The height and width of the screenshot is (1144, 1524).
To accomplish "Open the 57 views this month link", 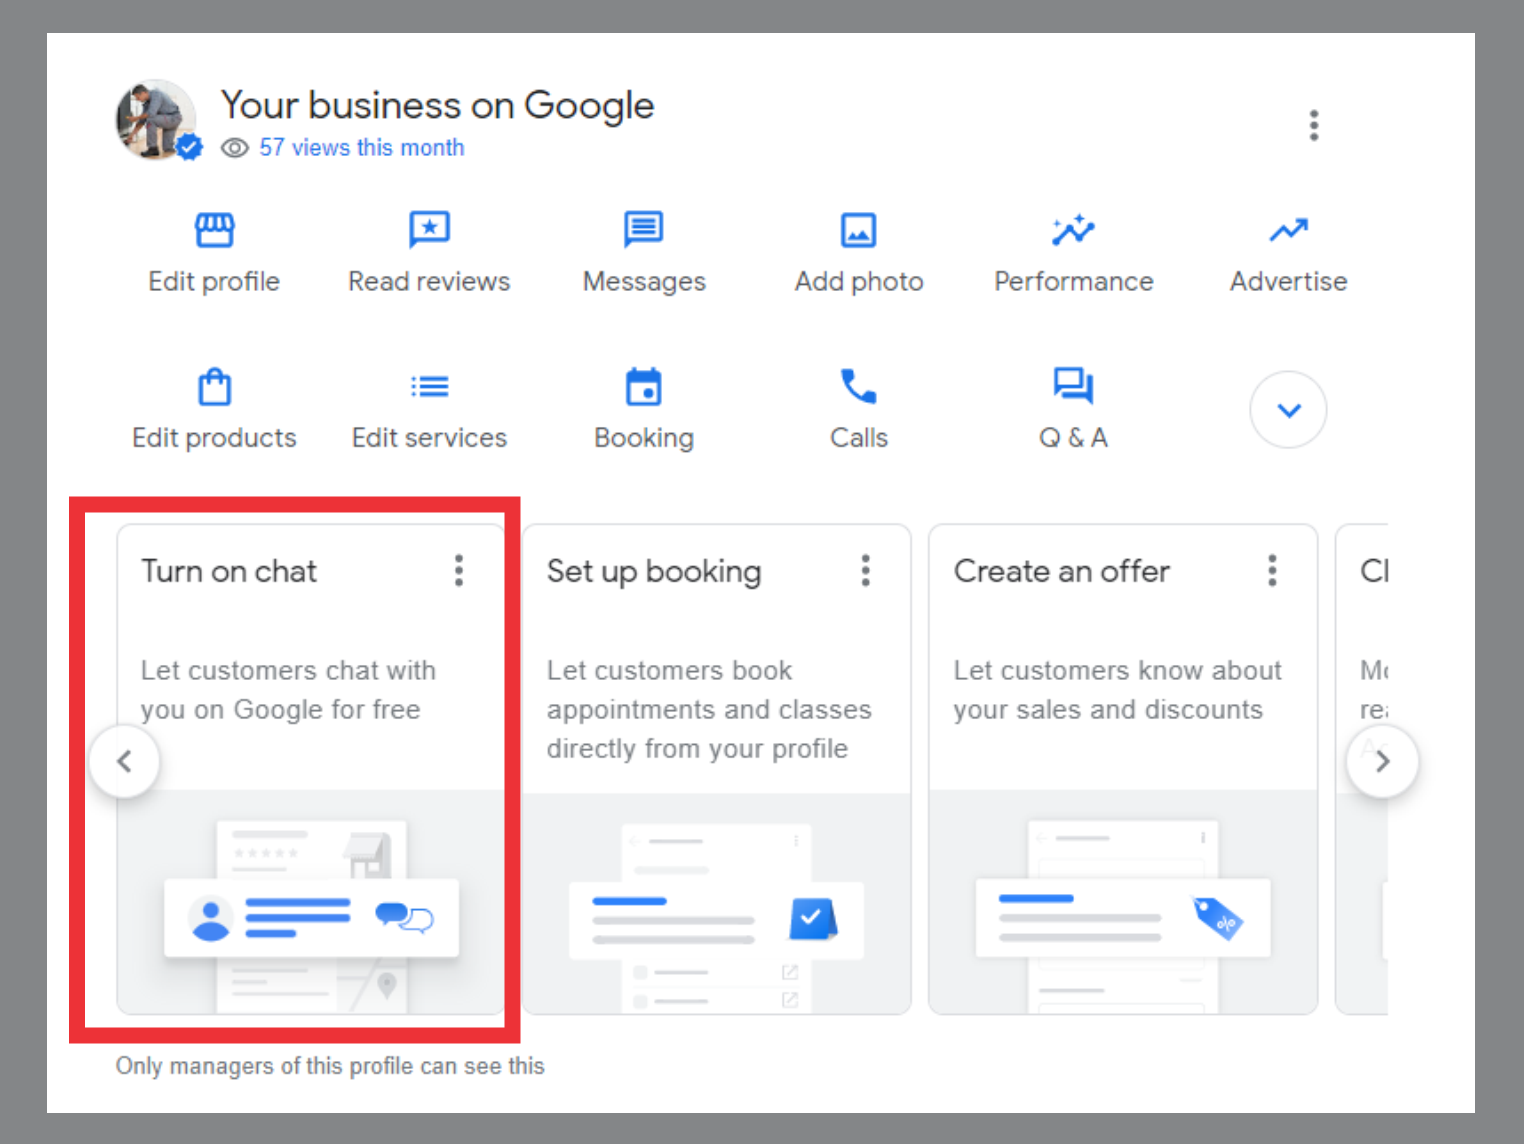I will click(x=362, y=148).
